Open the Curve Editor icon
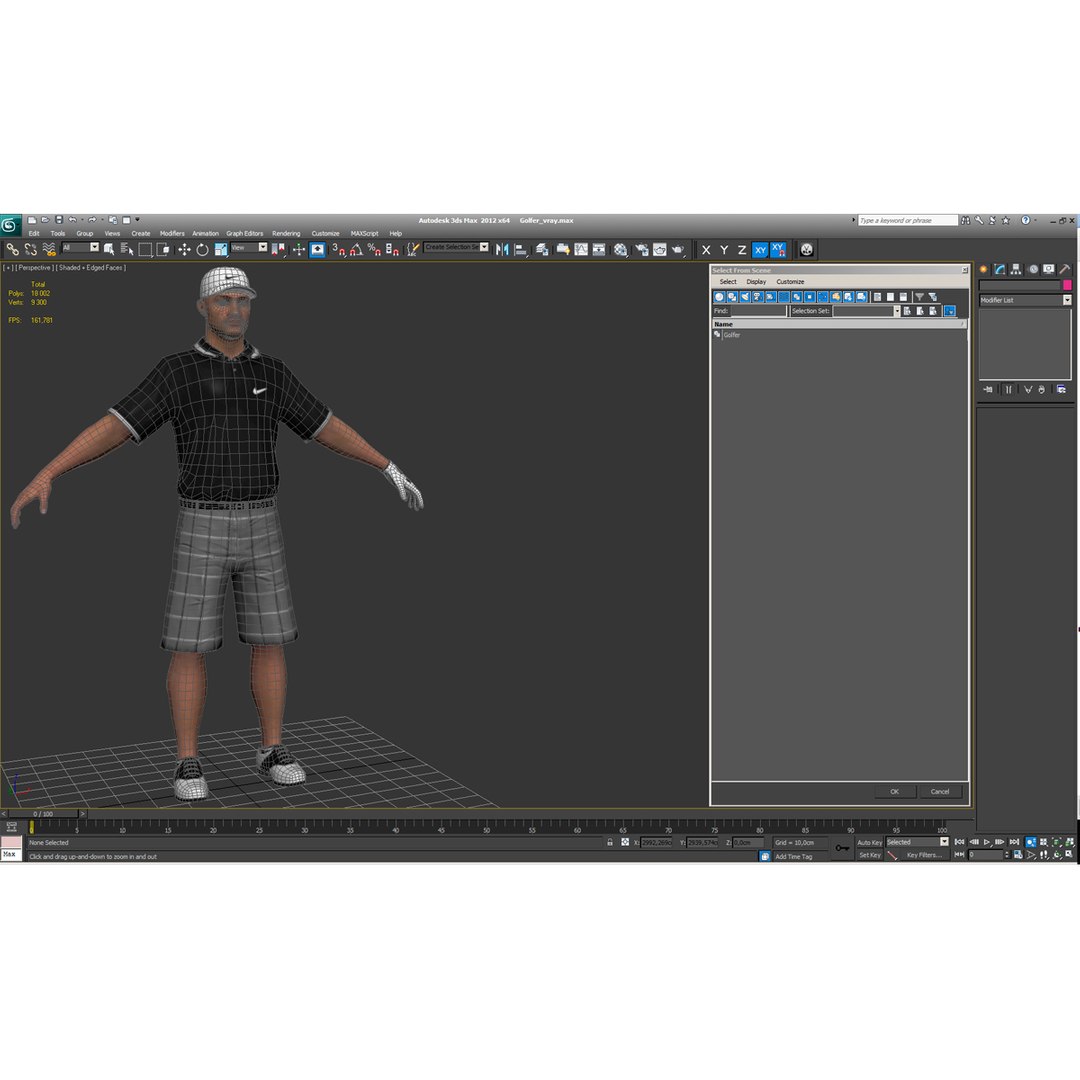 [x=581, y=249]
